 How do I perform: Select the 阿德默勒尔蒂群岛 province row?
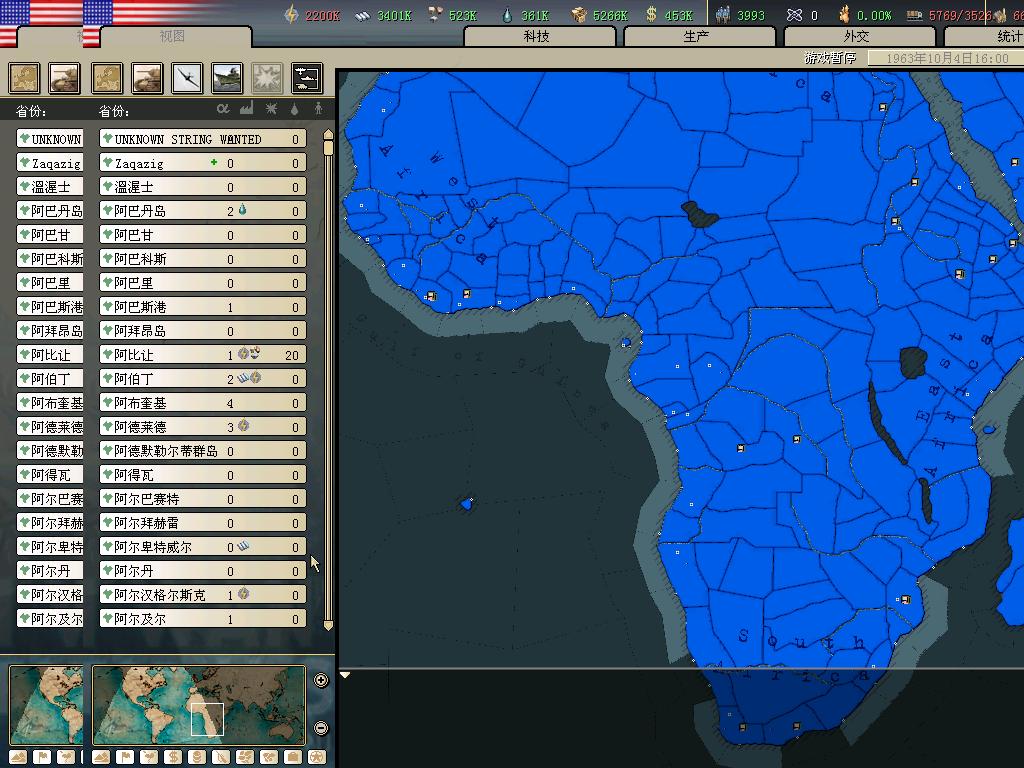coord(203,451)
